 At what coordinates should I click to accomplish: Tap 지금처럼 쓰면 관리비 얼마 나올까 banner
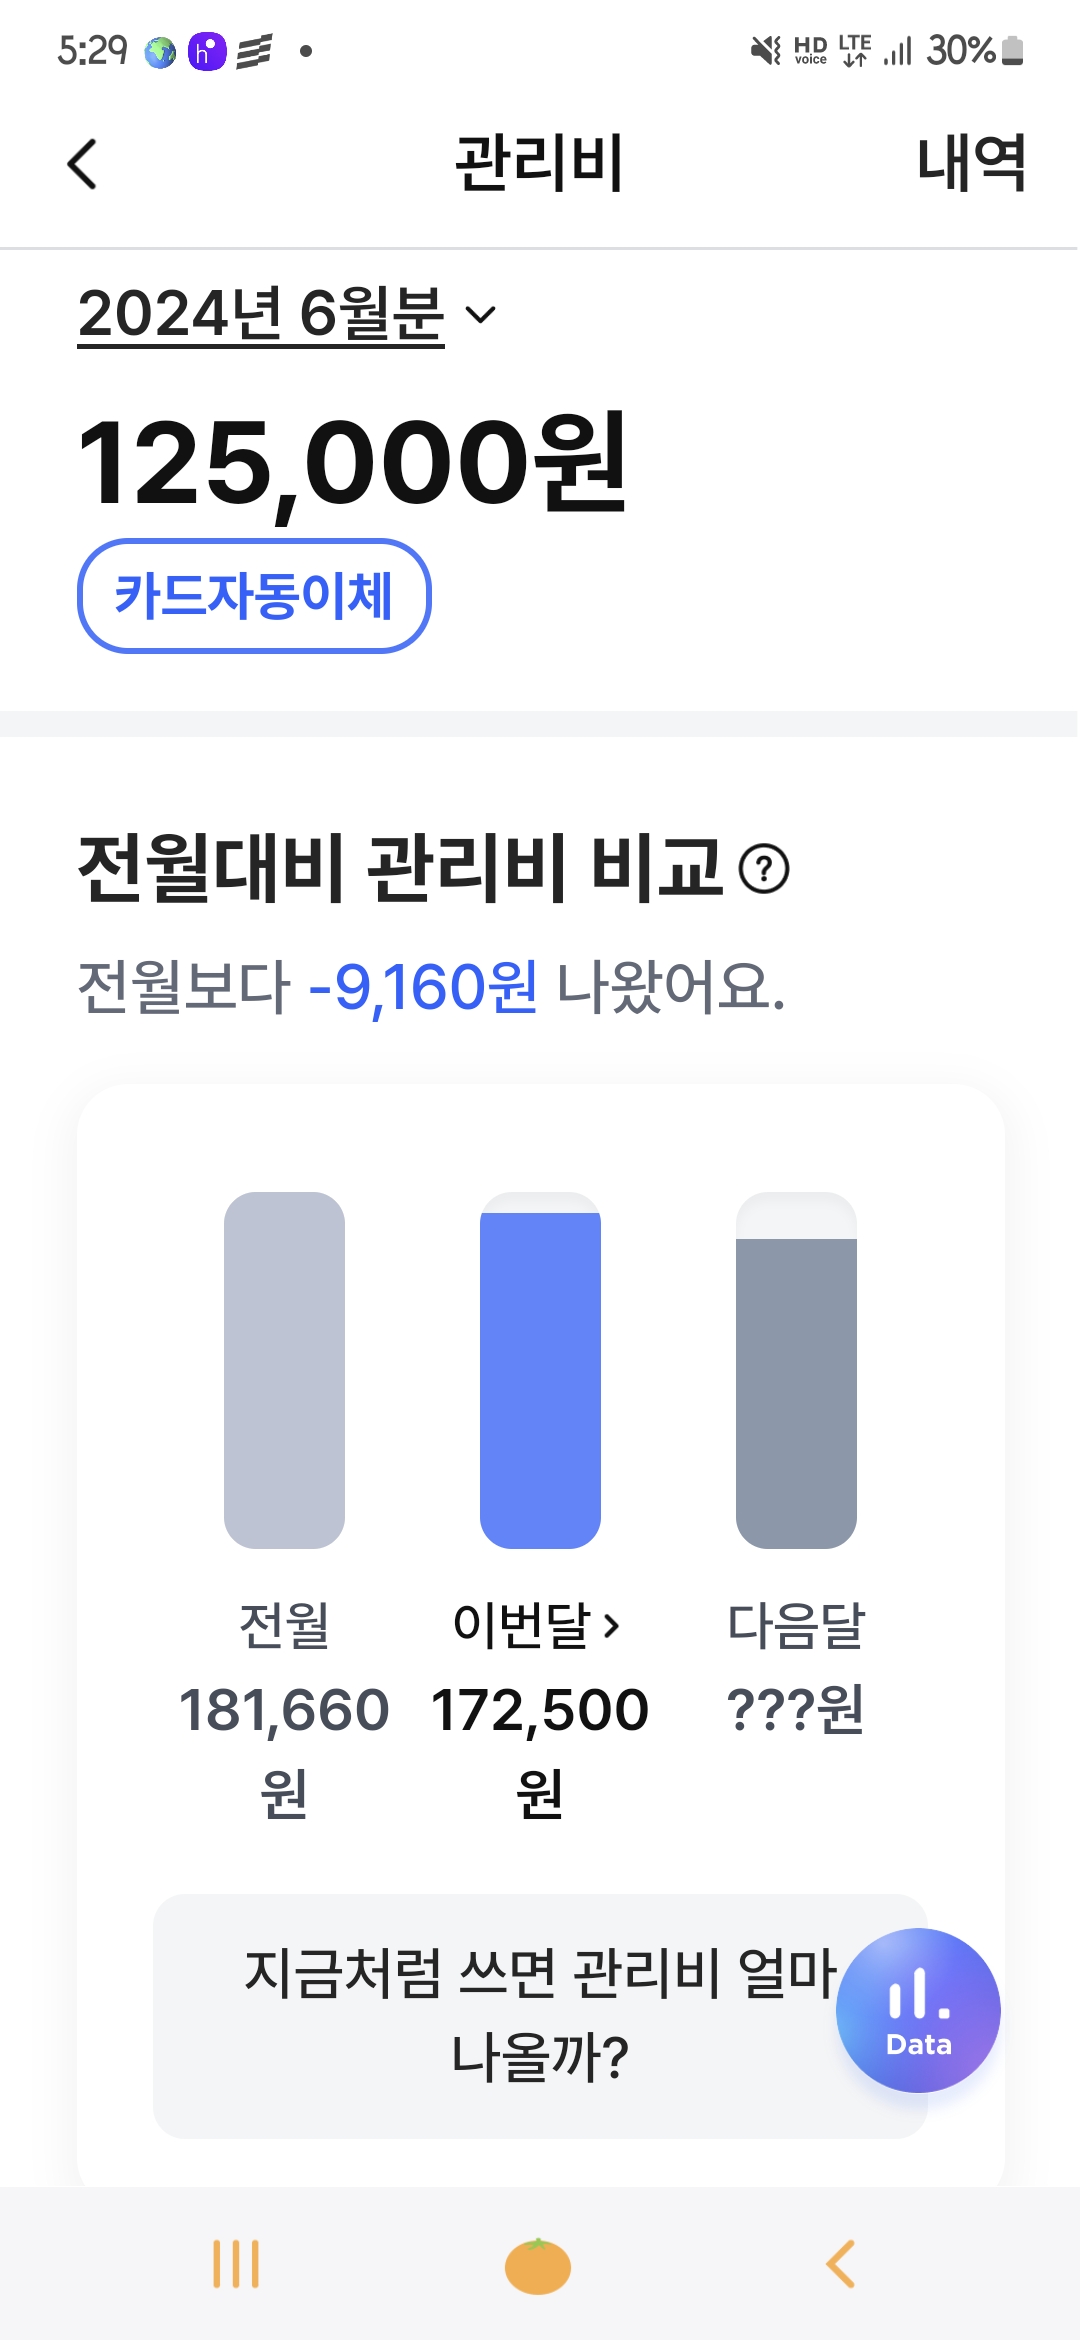click(500, 2015)
